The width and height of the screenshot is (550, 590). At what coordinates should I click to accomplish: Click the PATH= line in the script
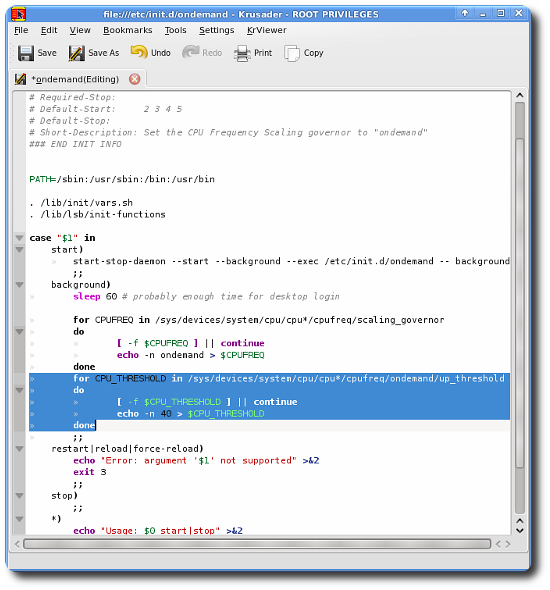(122, 179)
